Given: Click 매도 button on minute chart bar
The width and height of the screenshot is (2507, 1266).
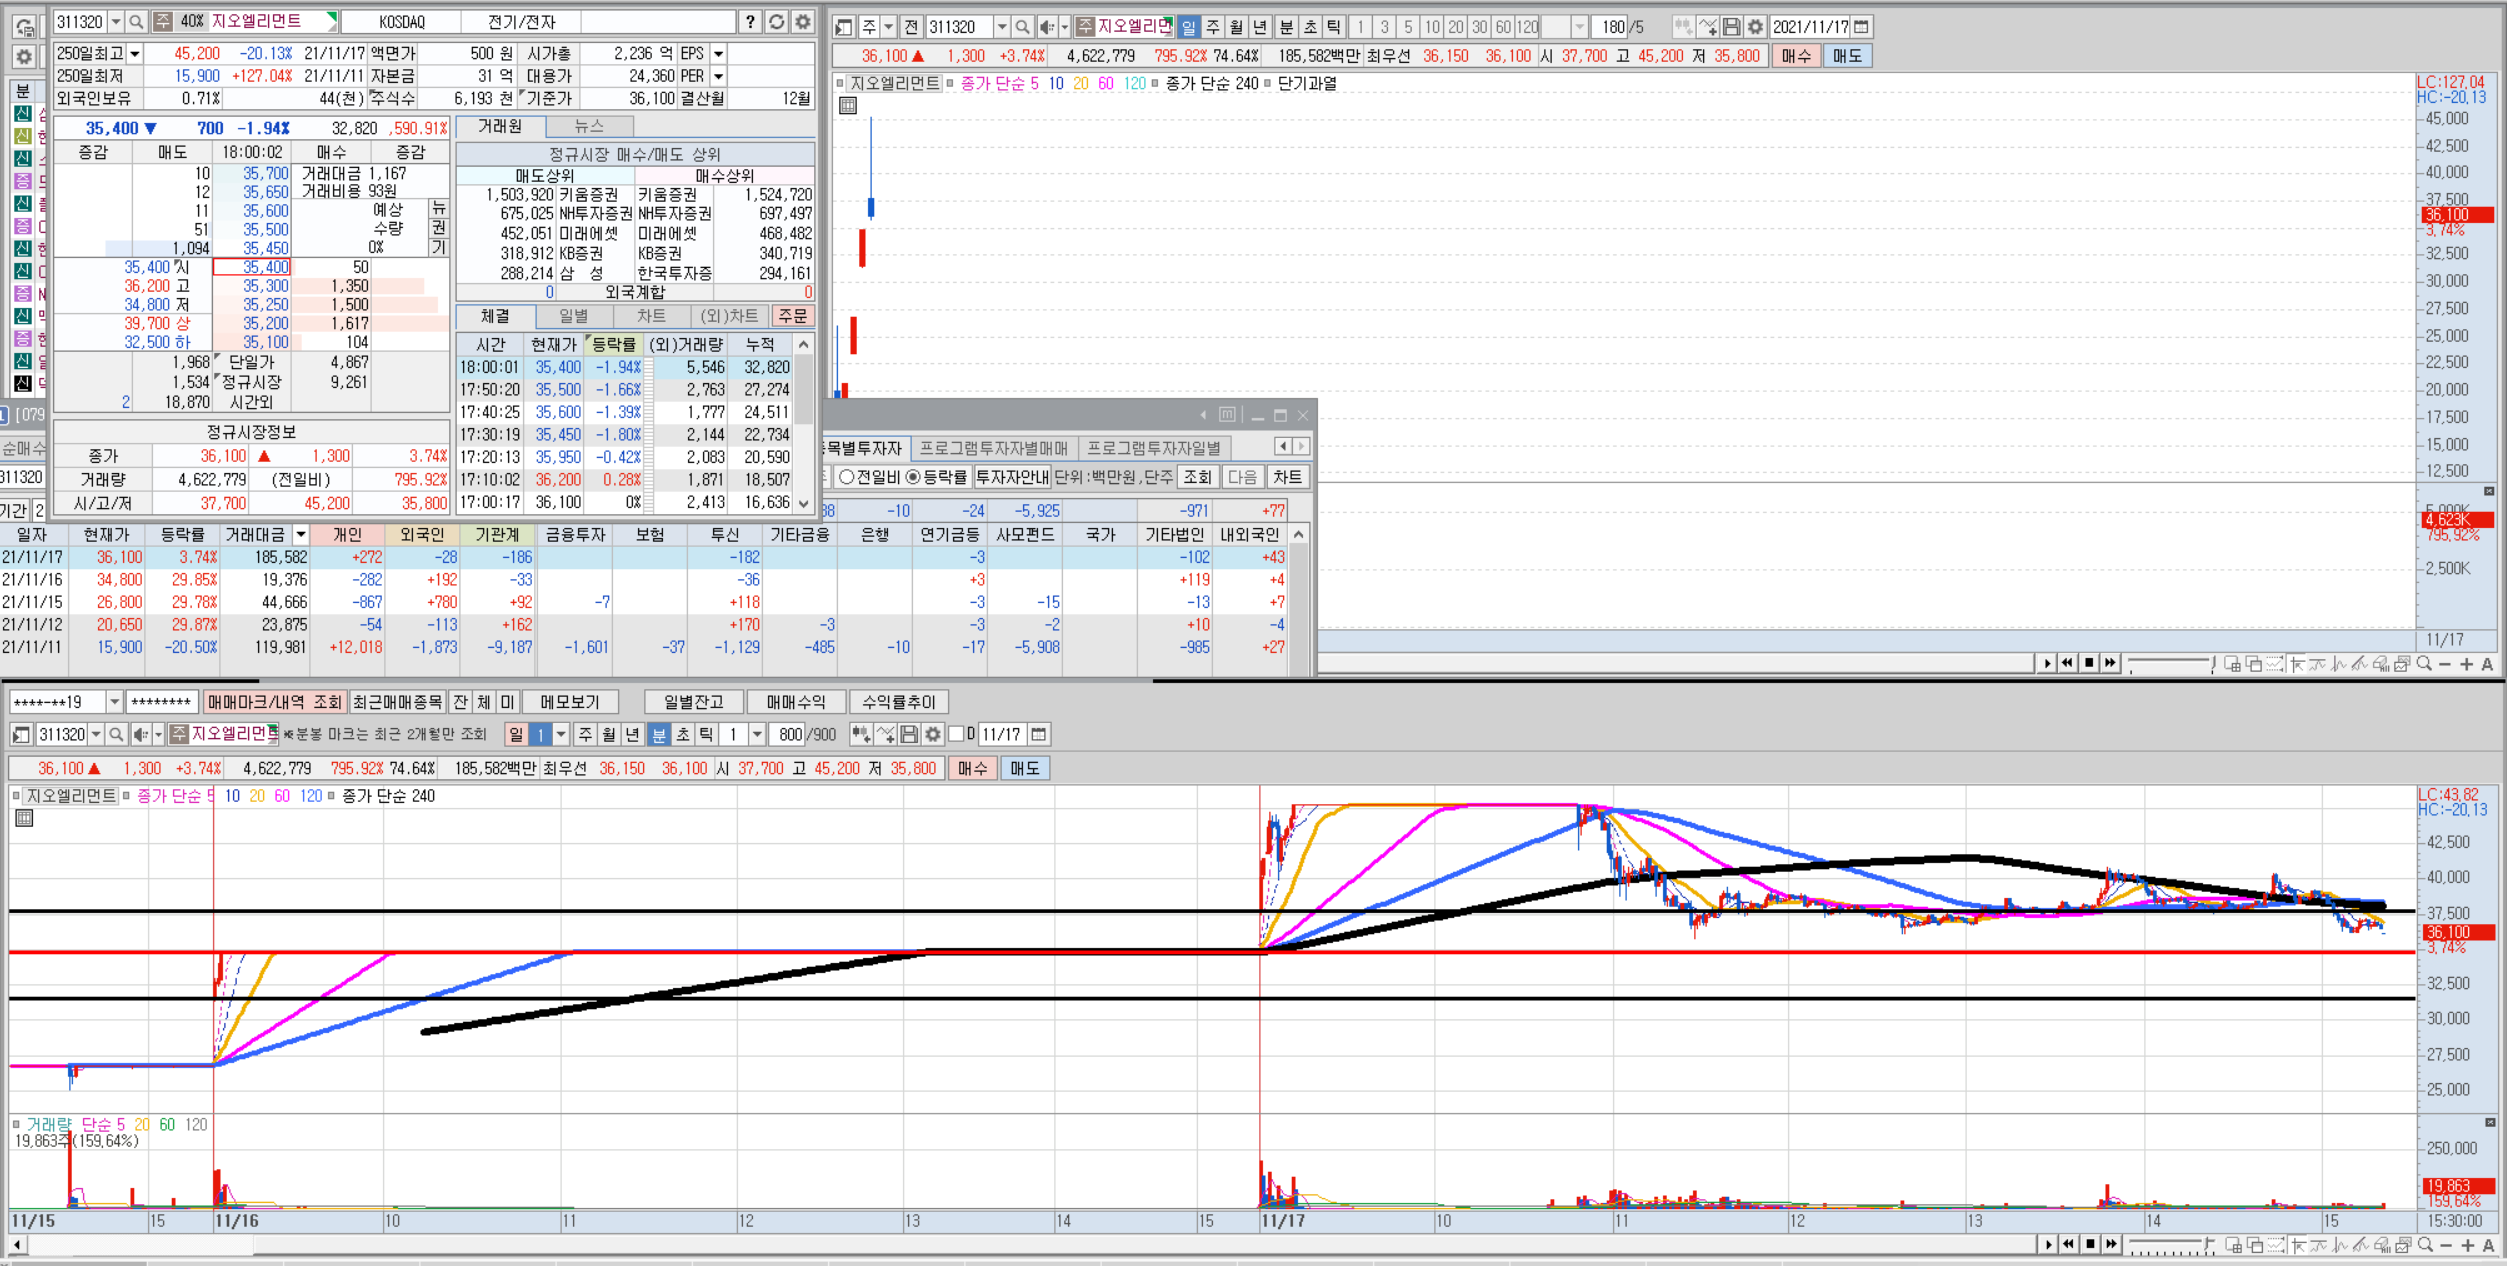Looking at the screenshot, I should [1024, 768].
